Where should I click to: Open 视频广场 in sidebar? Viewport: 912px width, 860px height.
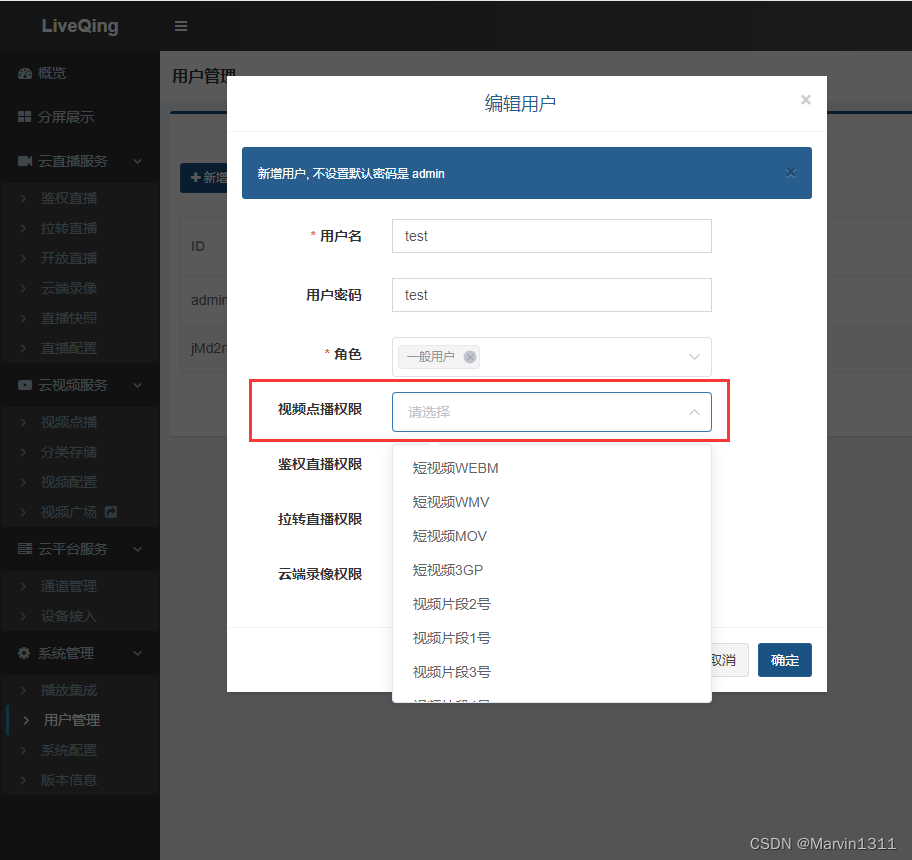click(69, 512)
